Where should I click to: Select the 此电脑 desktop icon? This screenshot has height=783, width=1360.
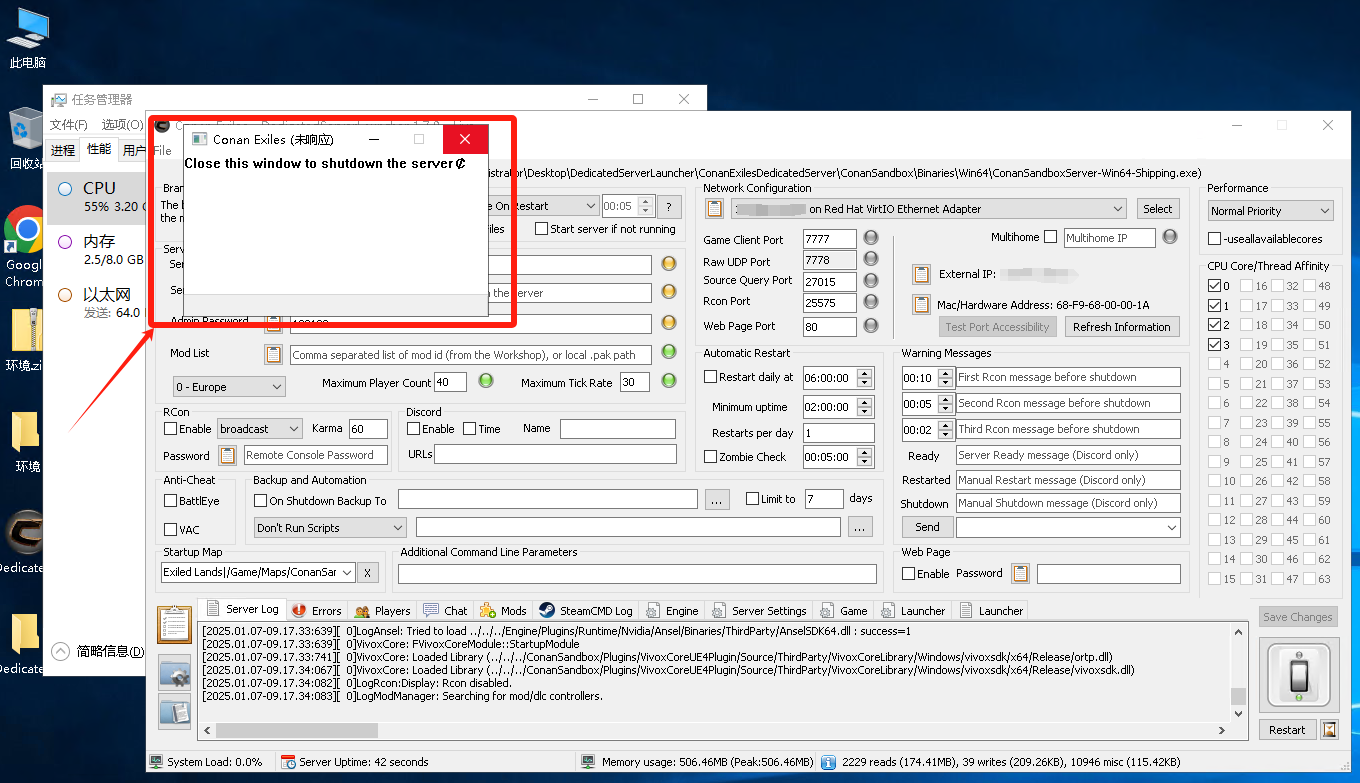pos(27,38)
